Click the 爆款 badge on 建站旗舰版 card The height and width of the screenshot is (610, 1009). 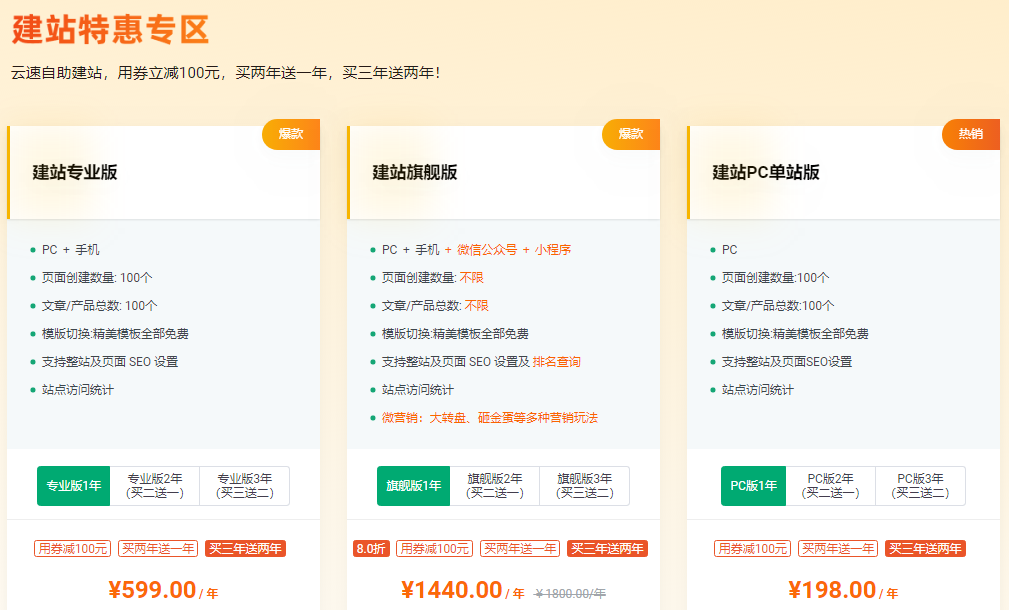[631, 134]
